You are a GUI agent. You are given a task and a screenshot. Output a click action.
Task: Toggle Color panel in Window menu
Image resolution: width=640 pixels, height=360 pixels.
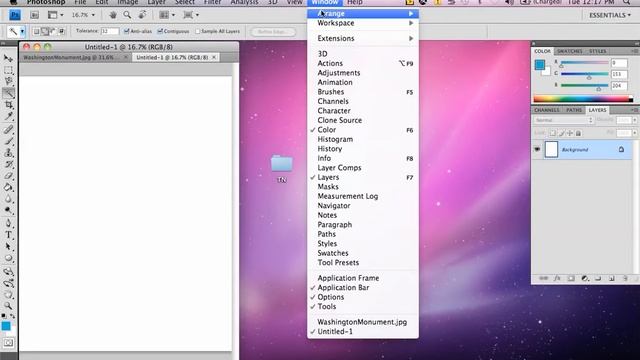click(x=363, y=130)
